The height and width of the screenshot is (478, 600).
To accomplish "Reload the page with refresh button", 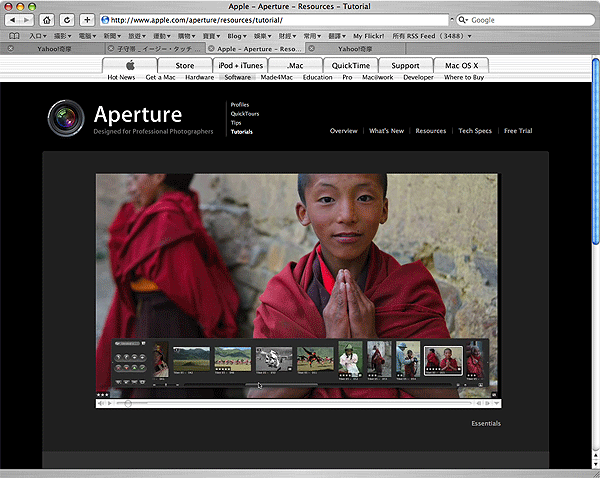I will (66, 20).
